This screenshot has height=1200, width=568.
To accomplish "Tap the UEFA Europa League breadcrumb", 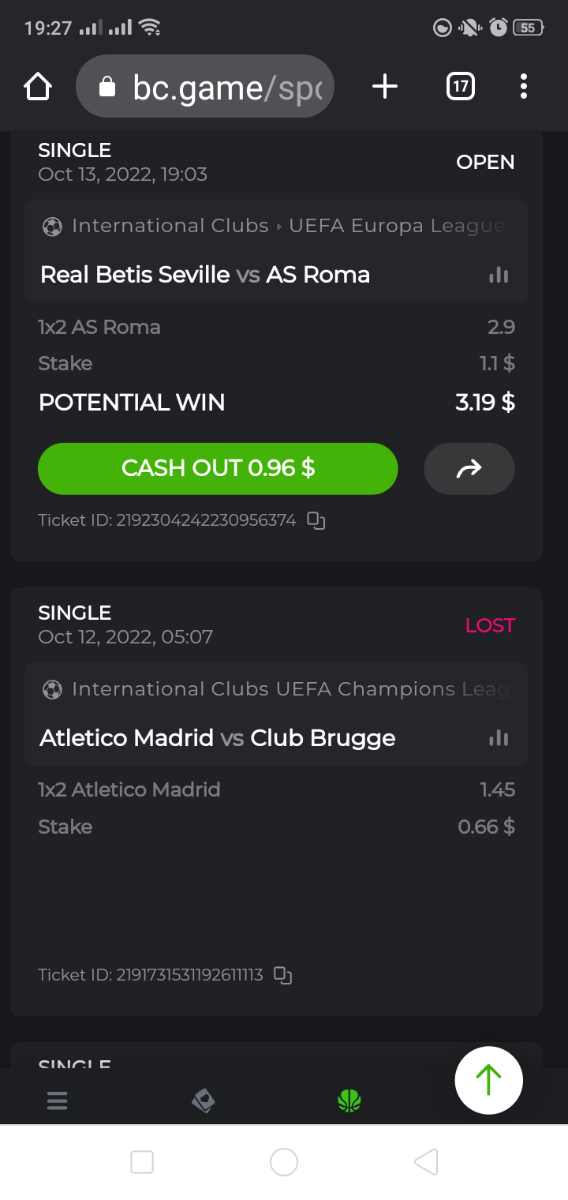I will click(x=396, y=226).
